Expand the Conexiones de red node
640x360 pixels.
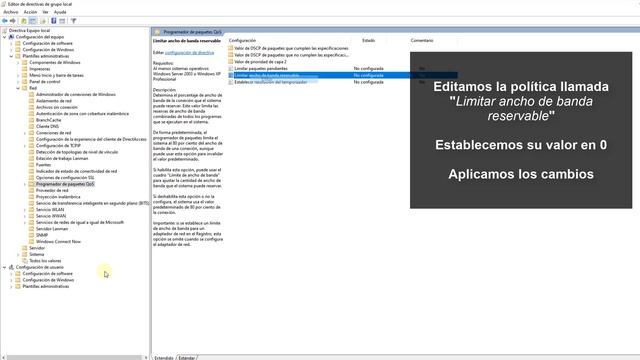24,133
